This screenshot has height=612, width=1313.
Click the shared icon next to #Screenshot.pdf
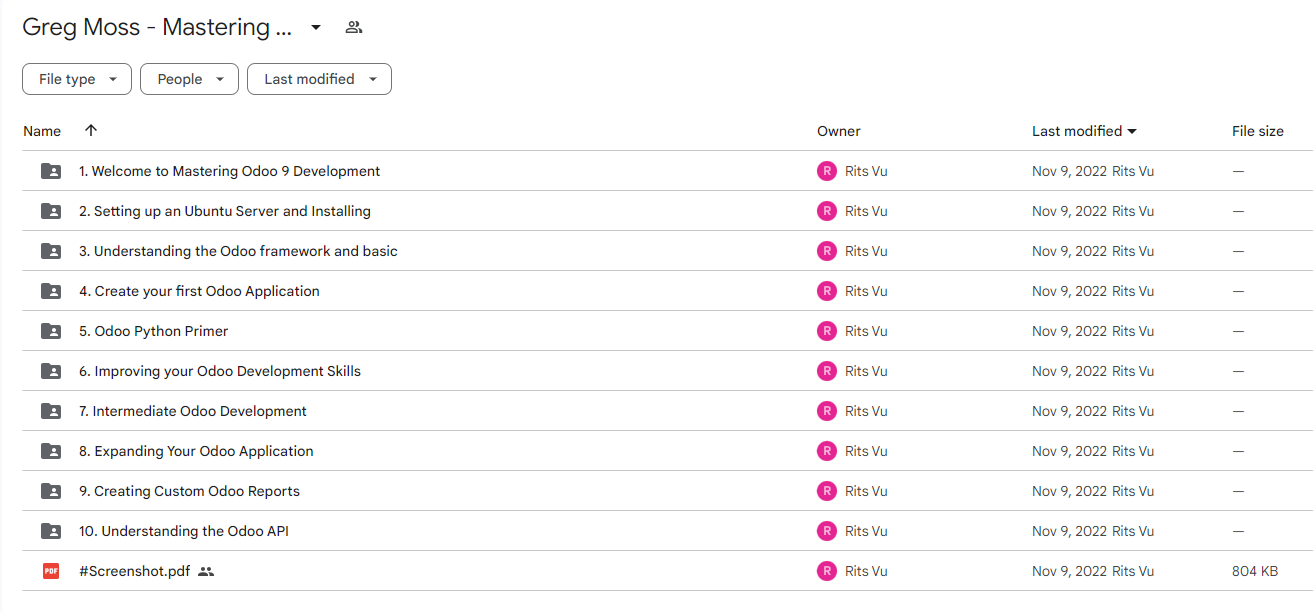(206, 571)
